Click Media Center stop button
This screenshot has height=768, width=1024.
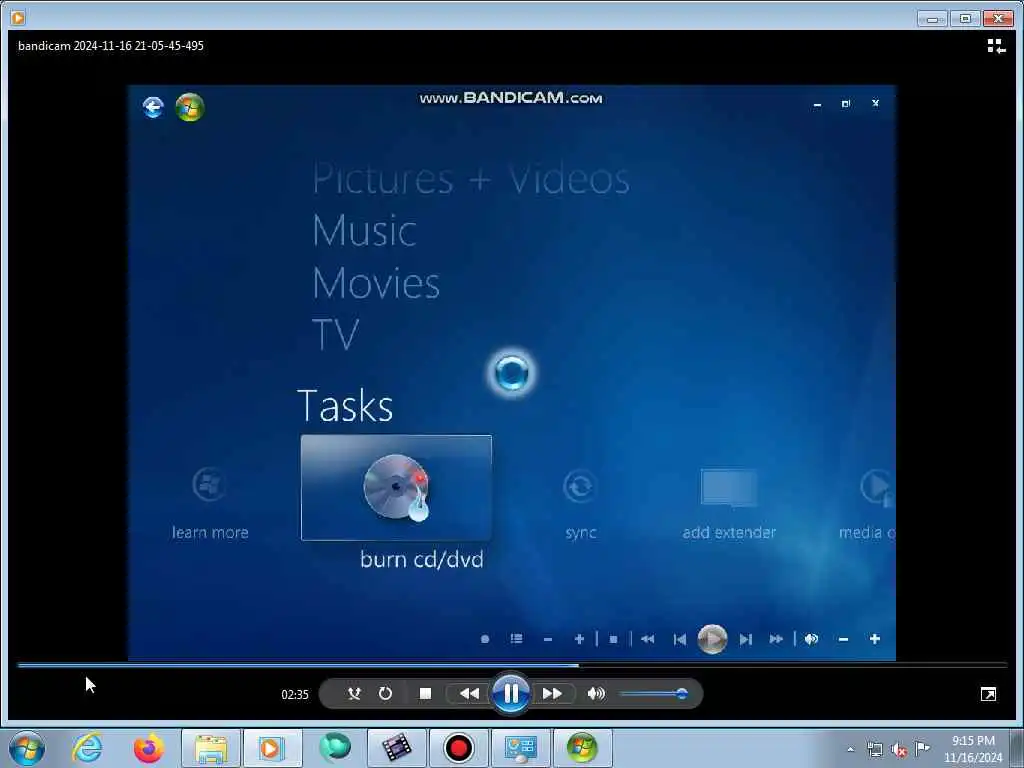pos(613,639)
